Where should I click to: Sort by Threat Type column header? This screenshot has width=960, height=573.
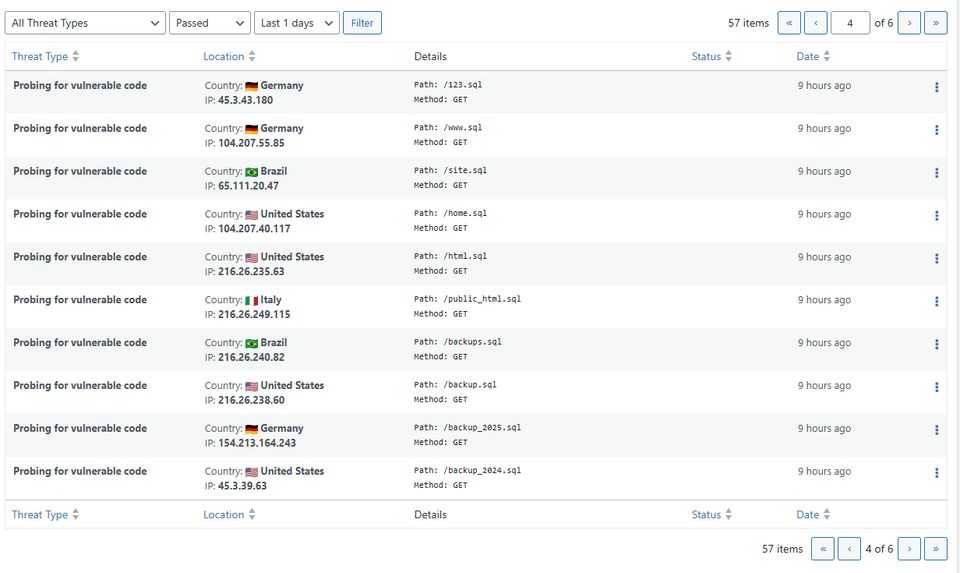pos(46,57)
